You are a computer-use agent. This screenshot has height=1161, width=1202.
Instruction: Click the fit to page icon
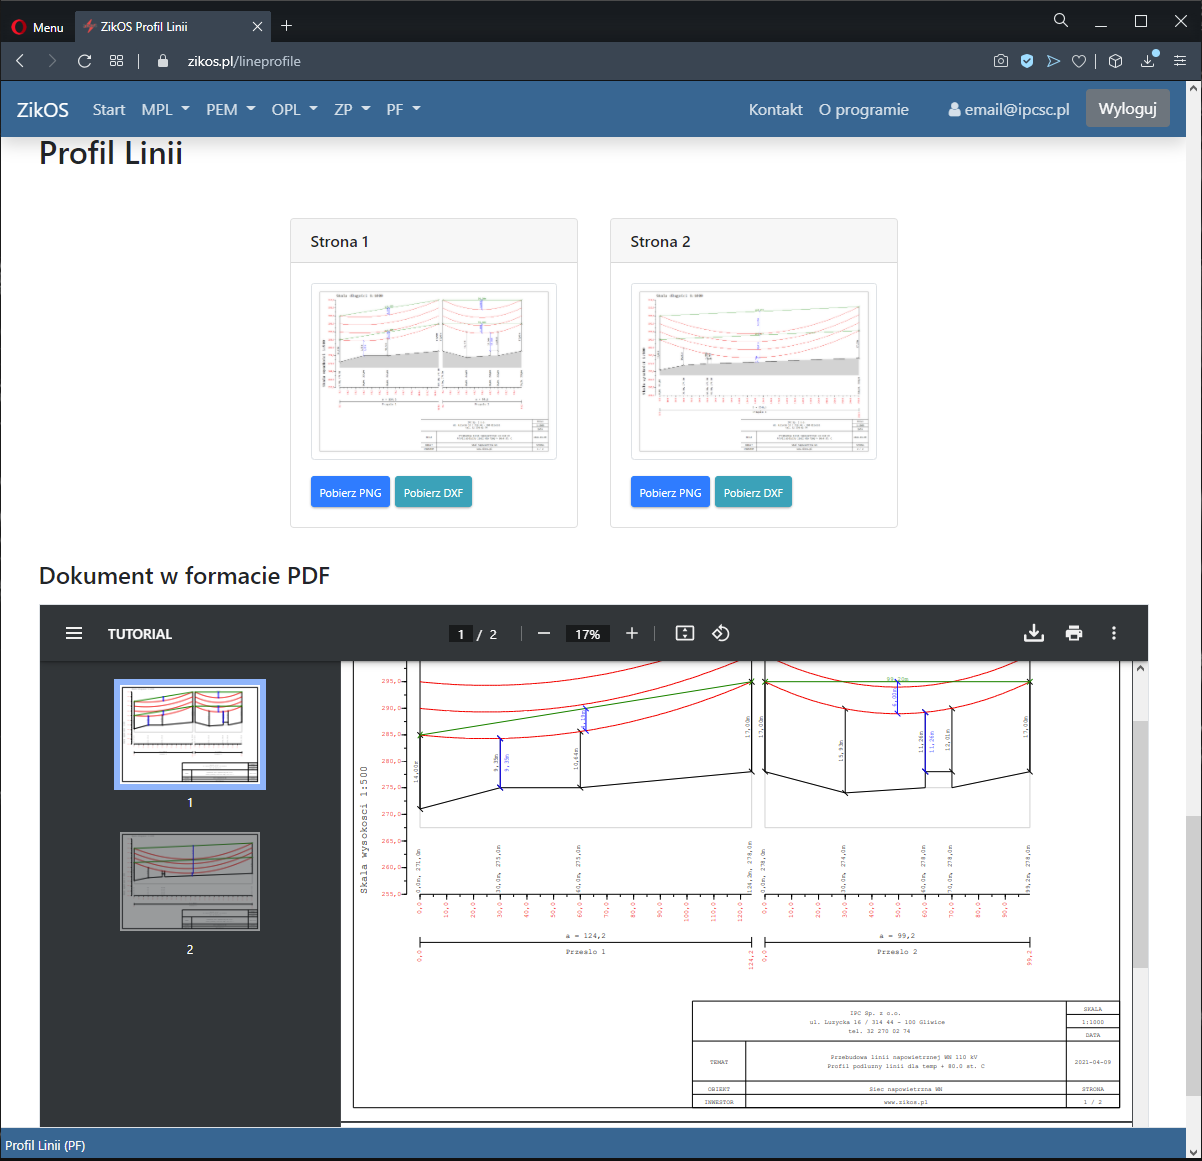point(685,633)
